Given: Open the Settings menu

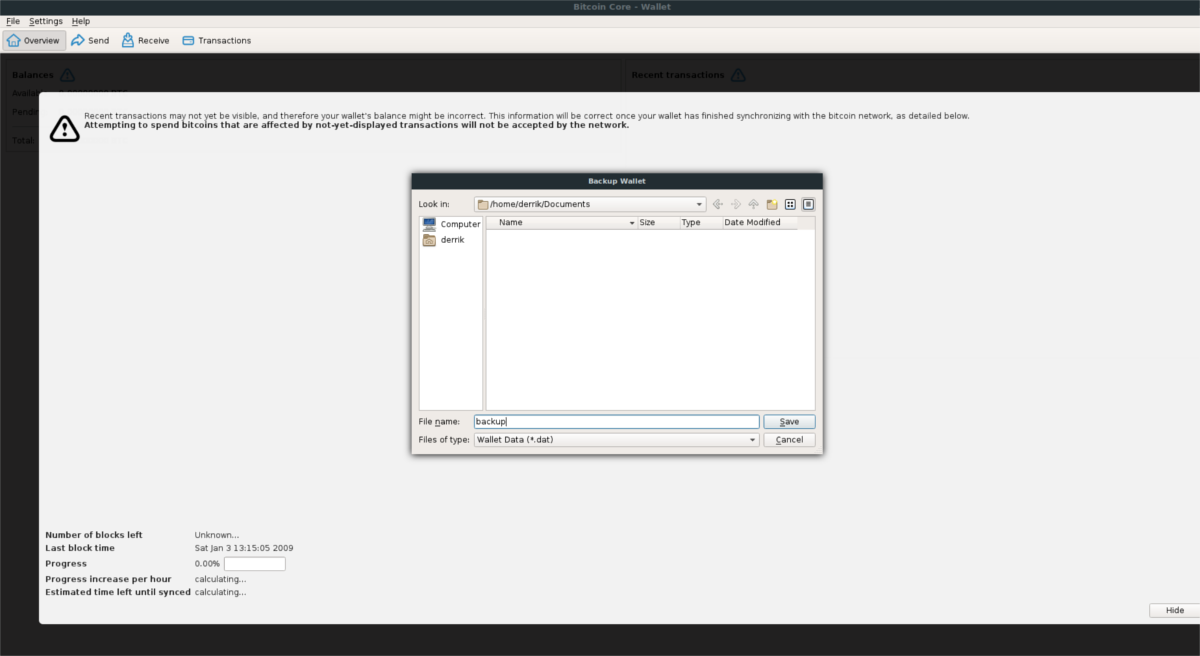Looking at the screenshot, I should click(x=46, y=21).
